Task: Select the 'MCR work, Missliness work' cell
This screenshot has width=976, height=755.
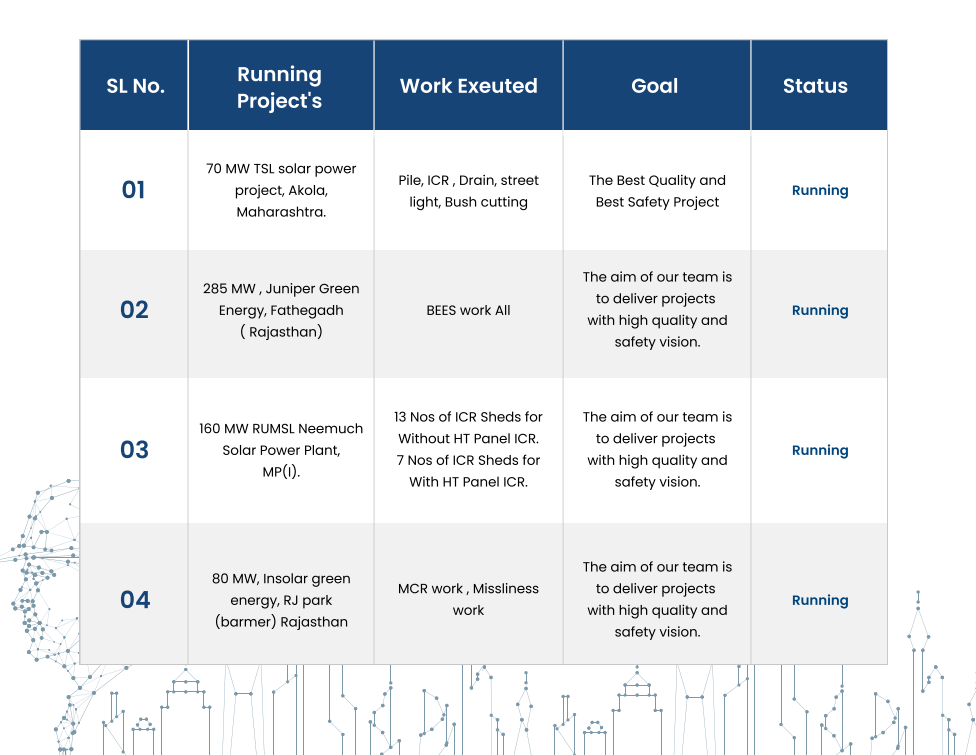Action: tap(468, 599)
